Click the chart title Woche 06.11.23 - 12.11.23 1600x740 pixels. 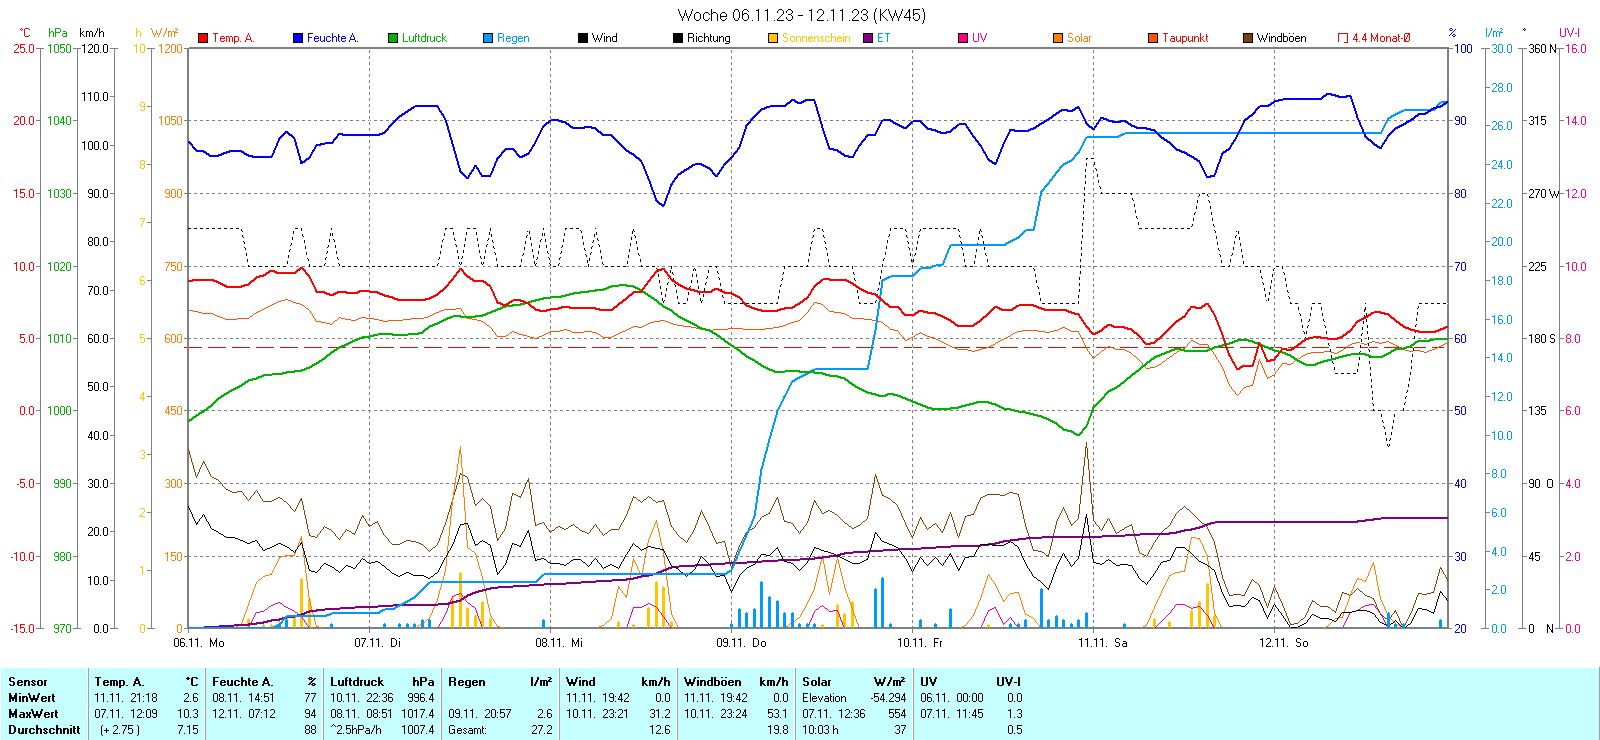(x=801, y=15)
